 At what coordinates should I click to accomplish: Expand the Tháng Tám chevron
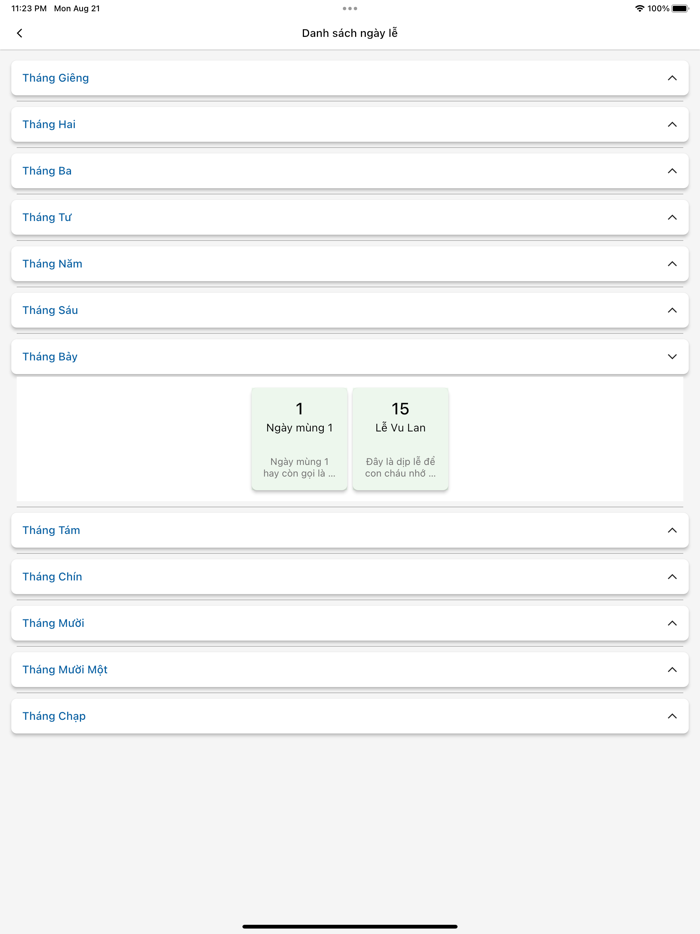coord(672,530)
